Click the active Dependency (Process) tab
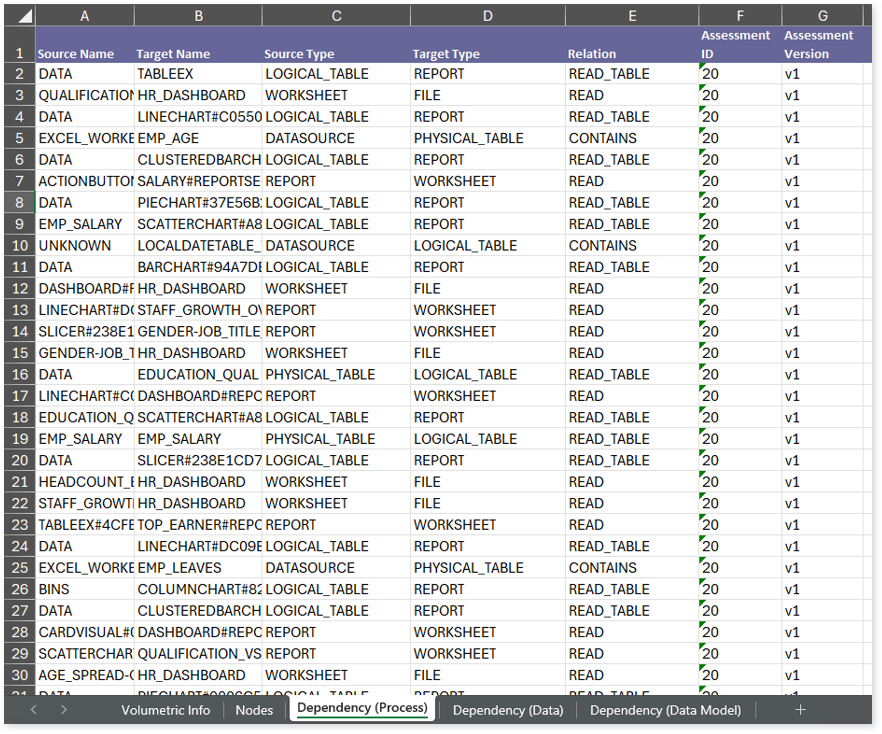This screenshot has height=734, width=882. point(362,709)
